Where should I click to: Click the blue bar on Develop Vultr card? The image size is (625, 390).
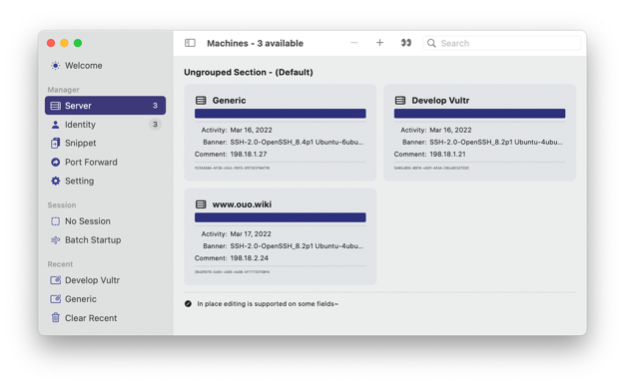480,114
